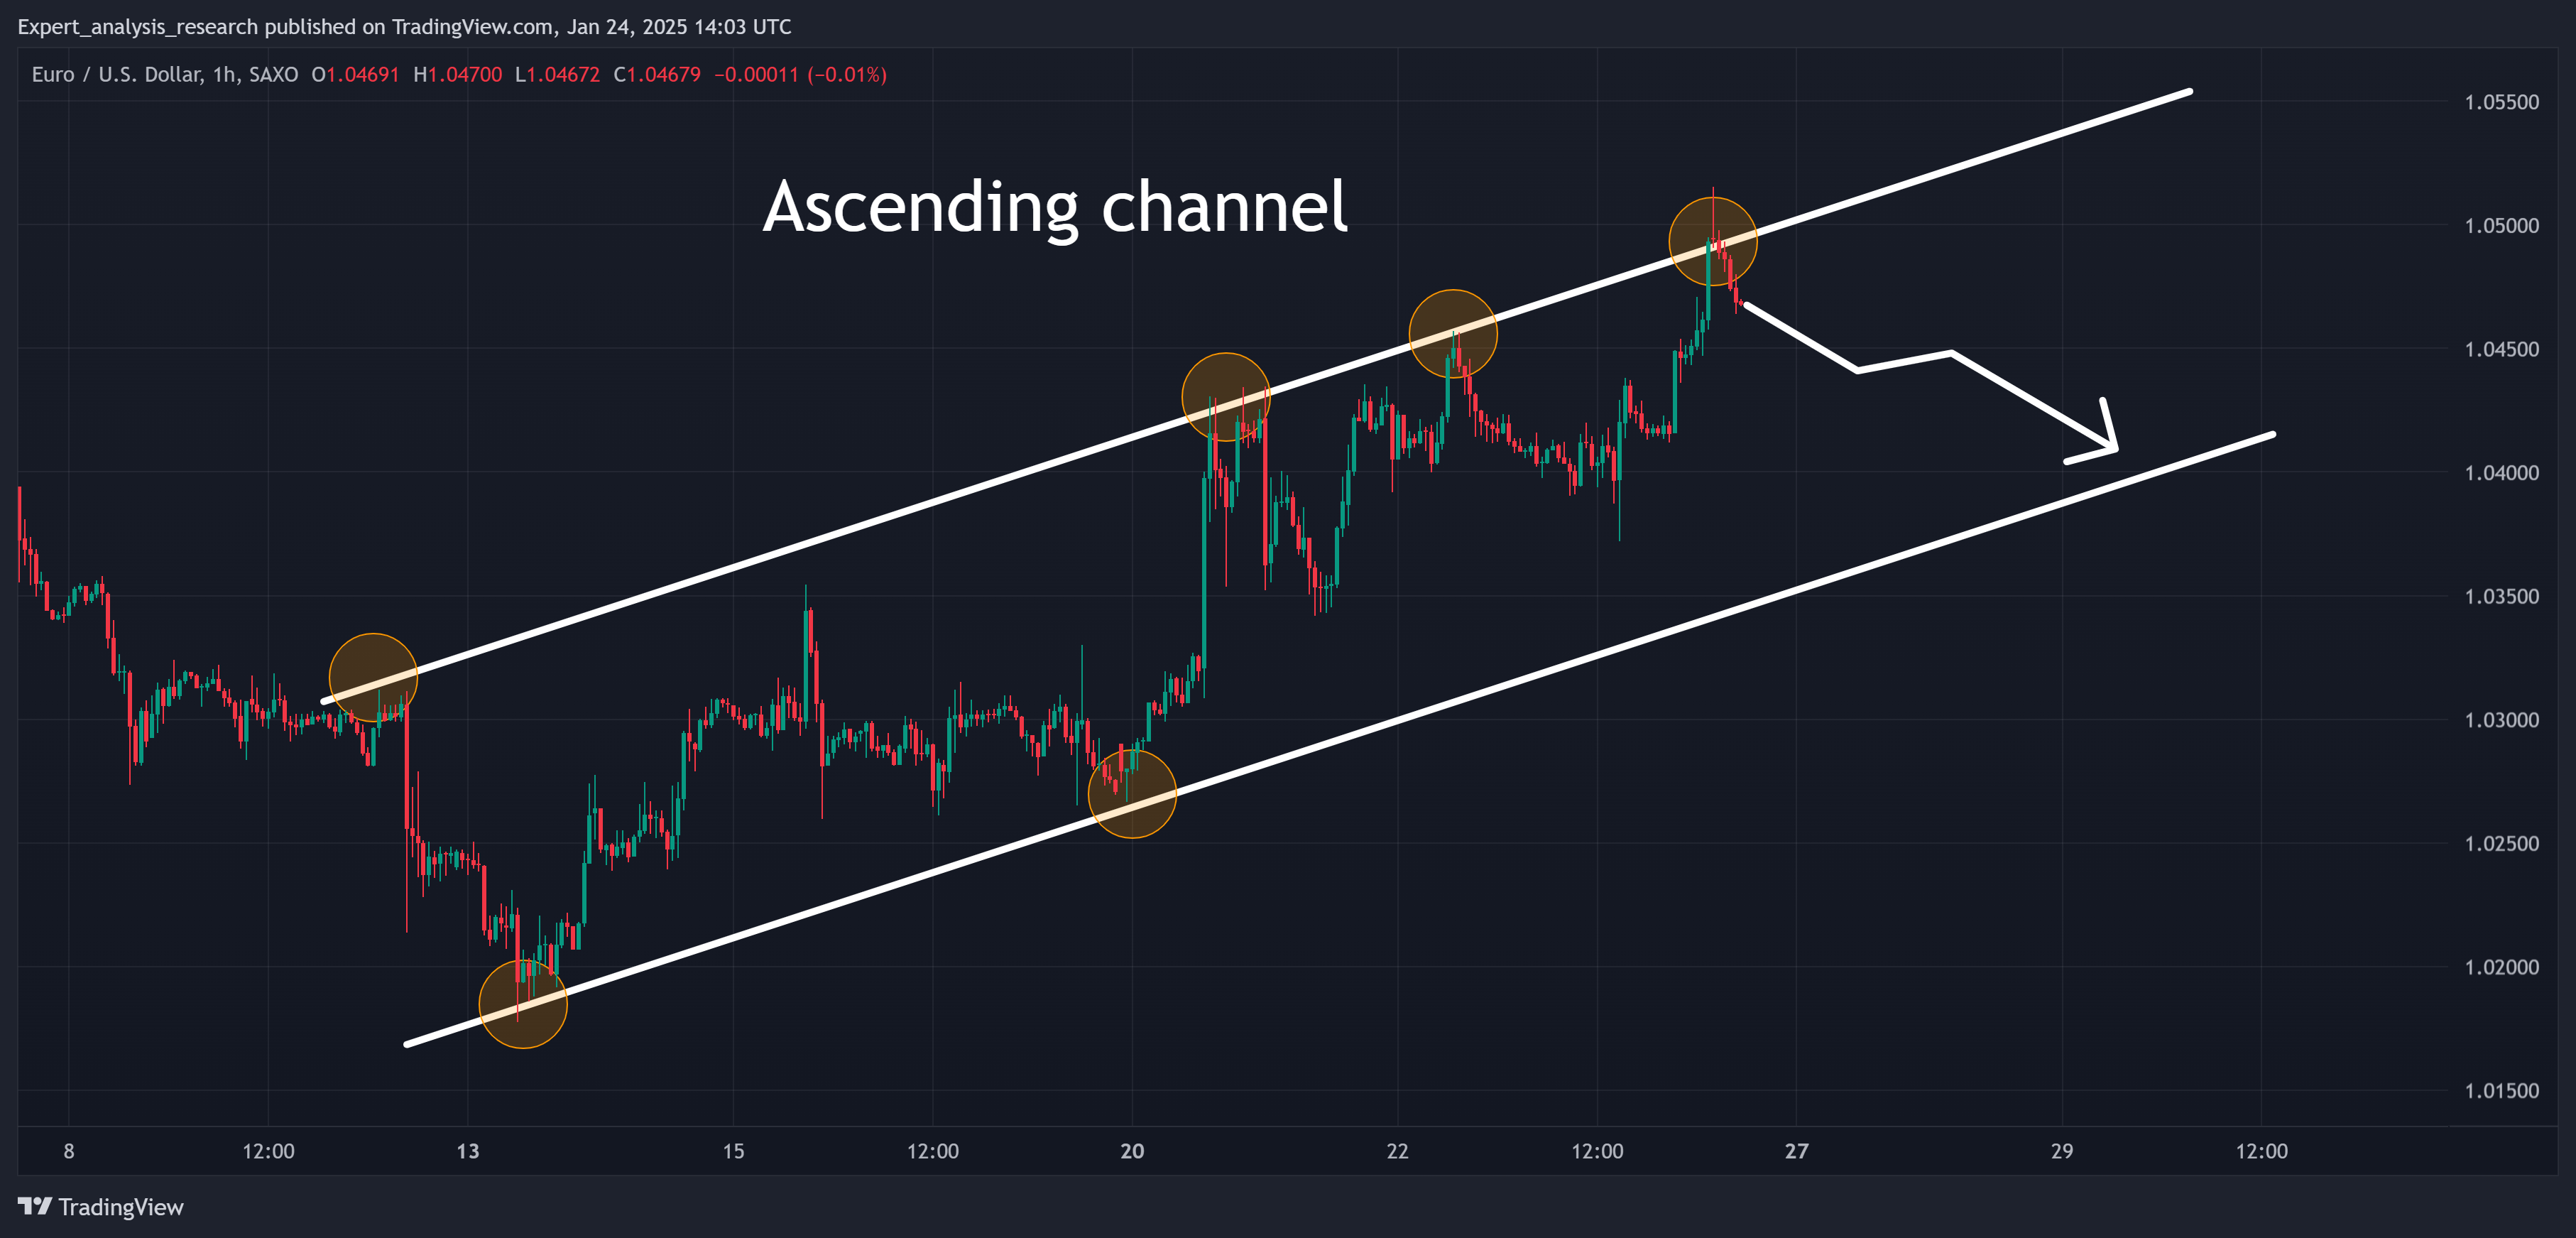Click the date label 15 on time axis

pos(734,1151)
